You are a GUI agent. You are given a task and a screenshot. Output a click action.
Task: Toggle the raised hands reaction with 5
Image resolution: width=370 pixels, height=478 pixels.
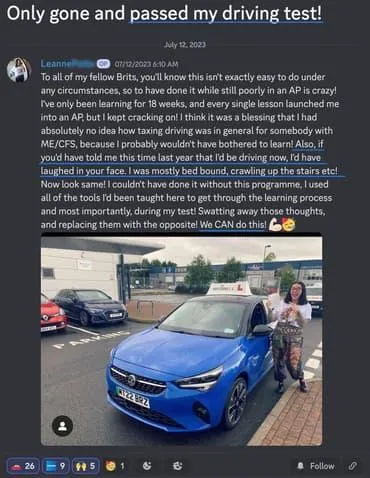86,466
